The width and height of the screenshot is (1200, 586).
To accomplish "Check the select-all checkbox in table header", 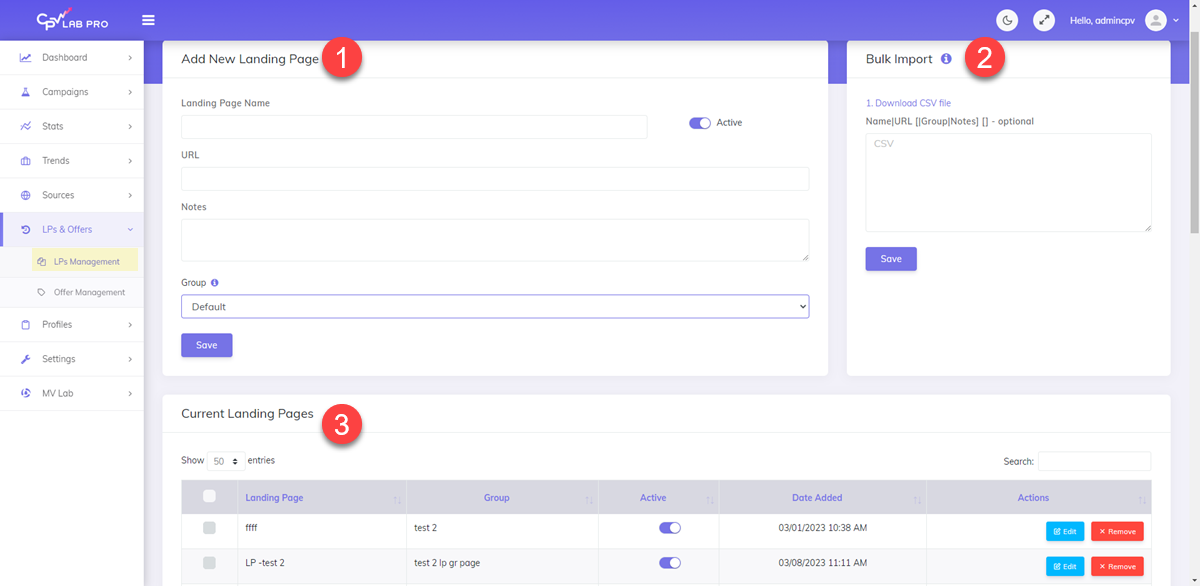I will point(209,497).
